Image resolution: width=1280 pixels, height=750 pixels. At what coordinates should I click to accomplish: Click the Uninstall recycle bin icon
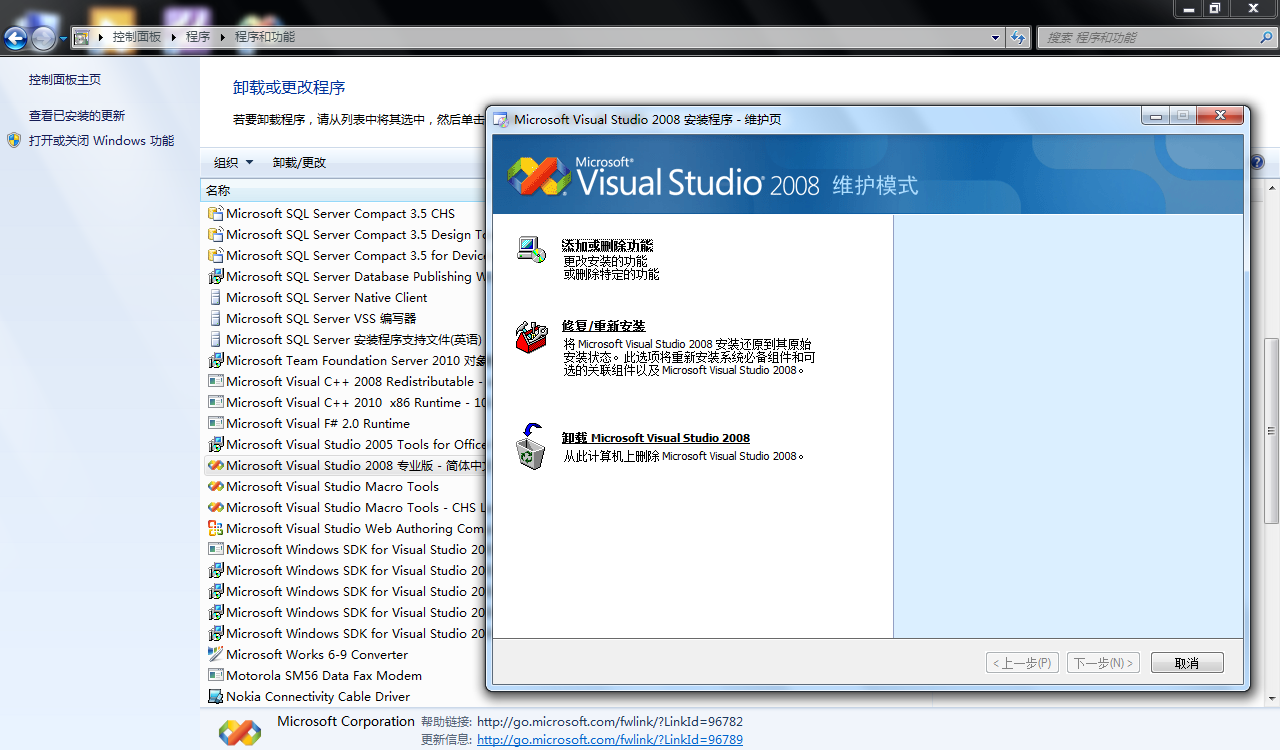point(531,447)
